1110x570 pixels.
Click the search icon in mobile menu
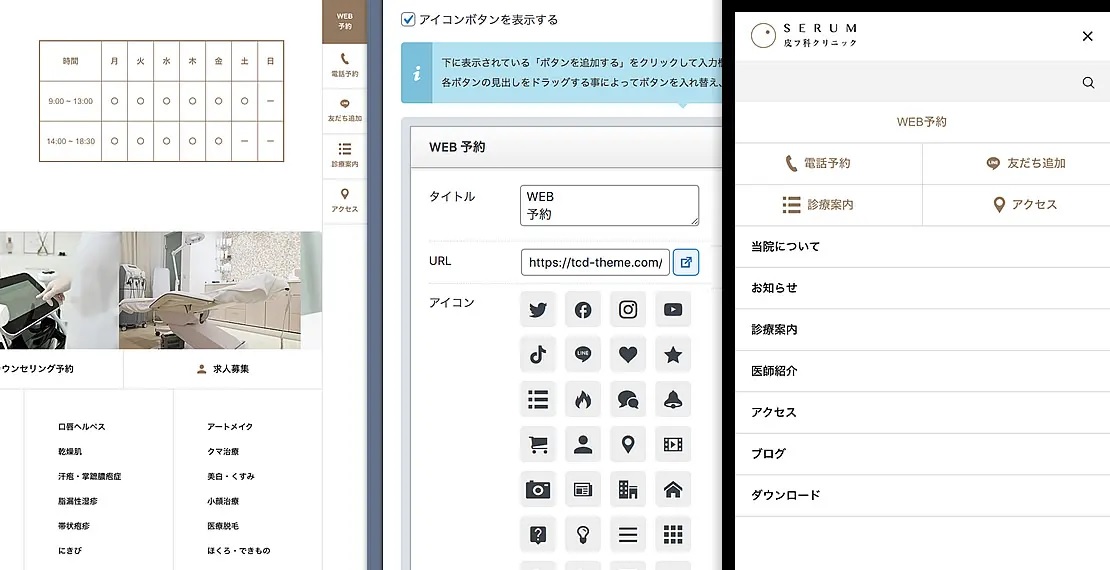point(1088,83)
